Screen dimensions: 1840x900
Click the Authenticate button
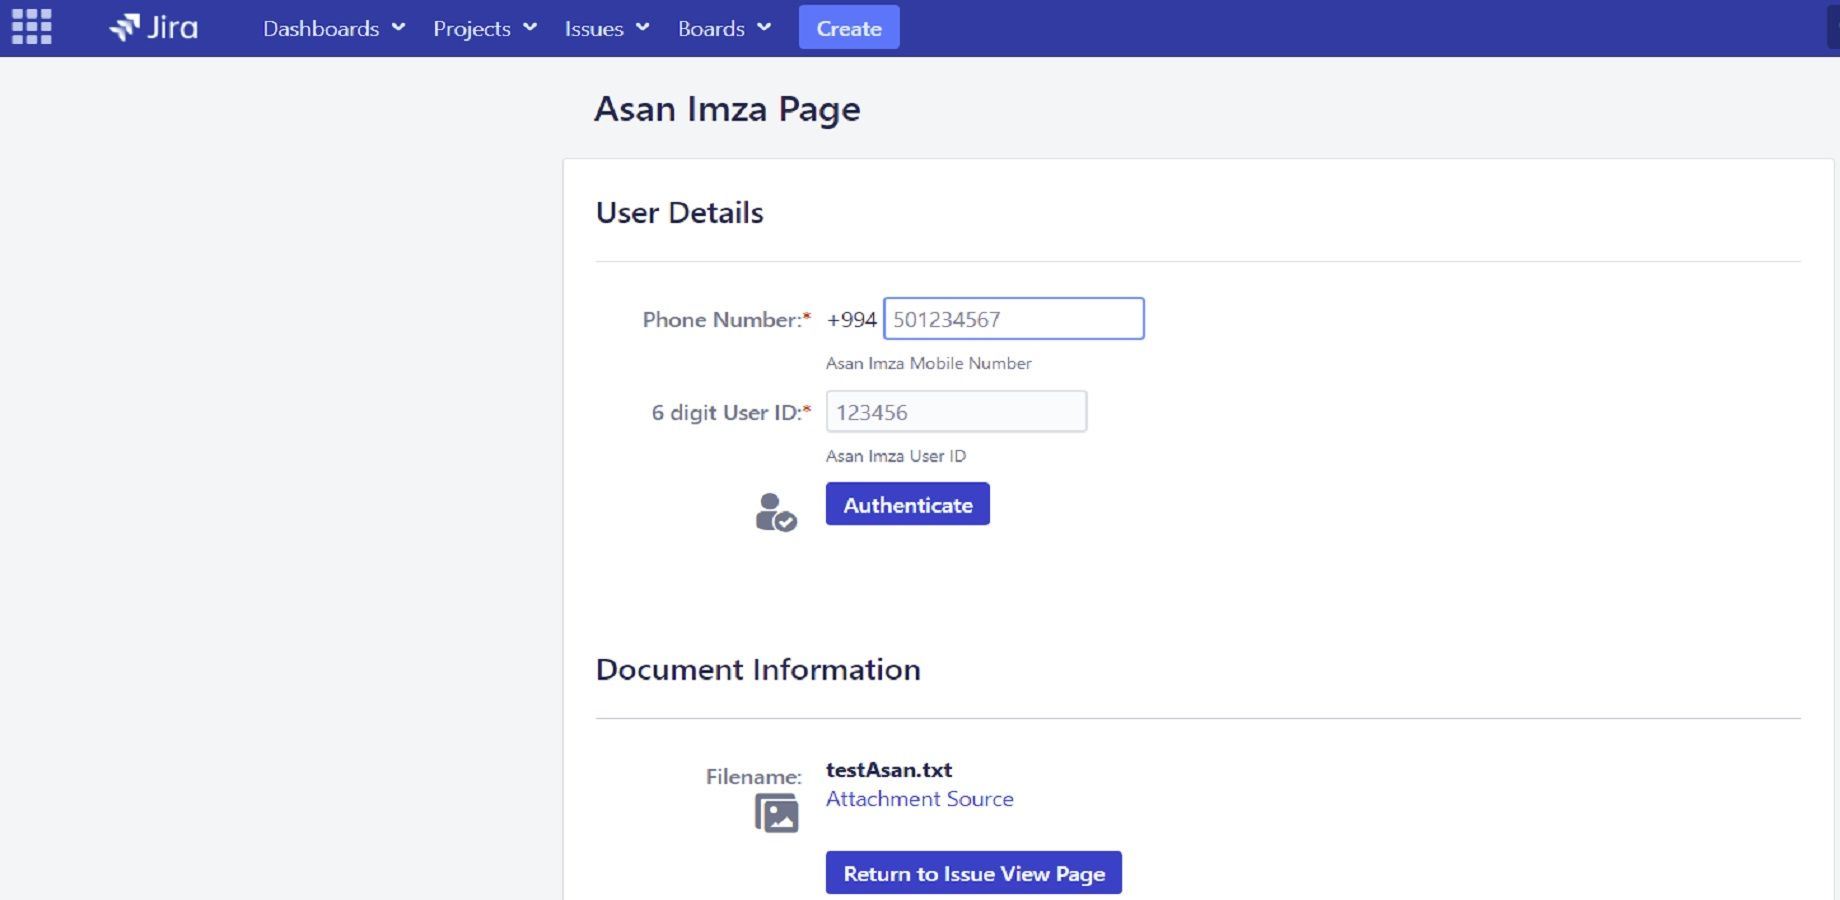[908, 504]
